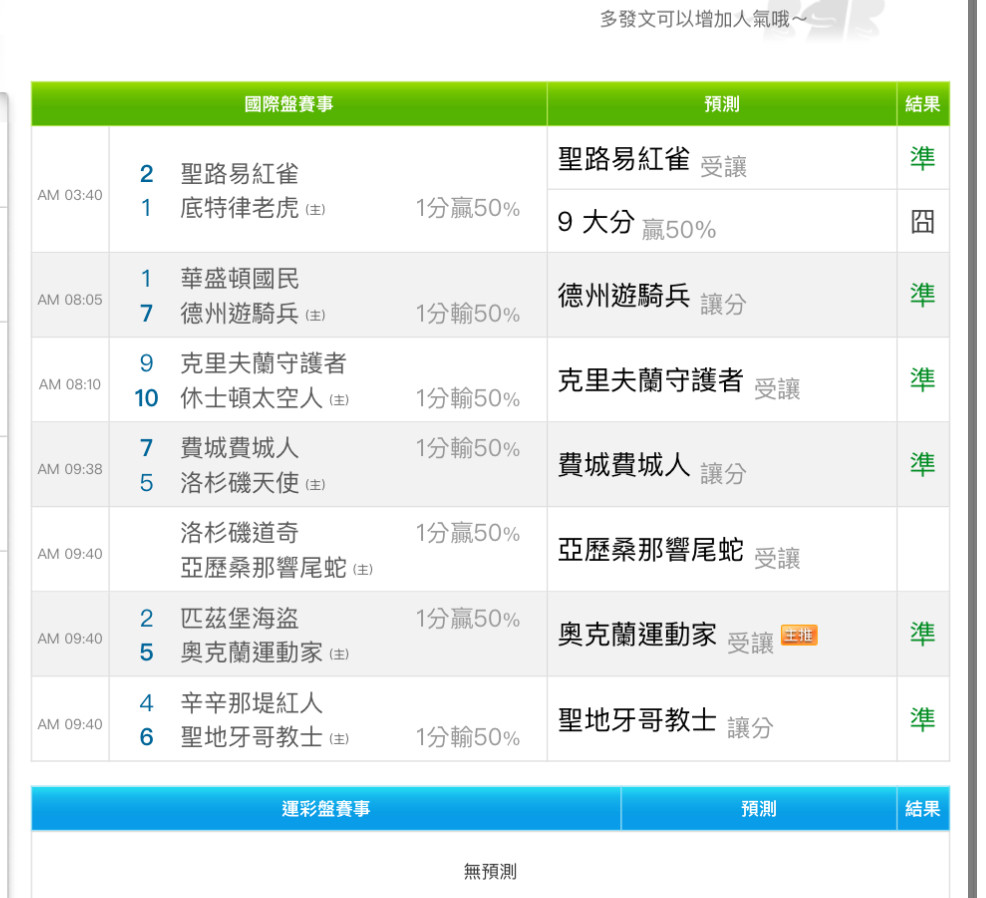The width and height of the screenshot is (986, 898).
Task: Select 聖地牙哥教士 in the match column
Action: coord(252,737)
